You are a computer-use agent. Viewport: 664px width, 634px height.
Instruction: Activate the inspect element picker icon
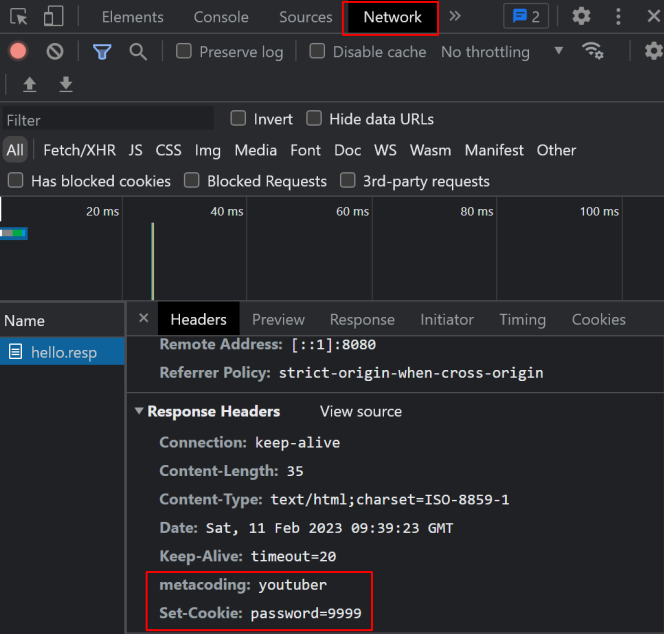point(19,17)
